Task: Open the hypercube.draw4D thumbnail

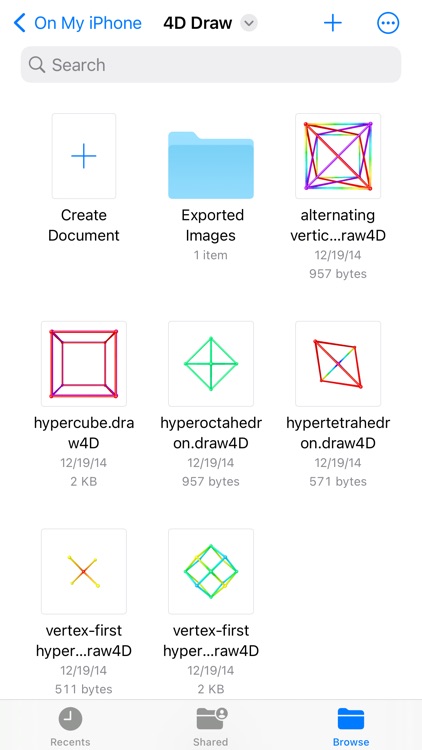Action: [x=84, y=364]
